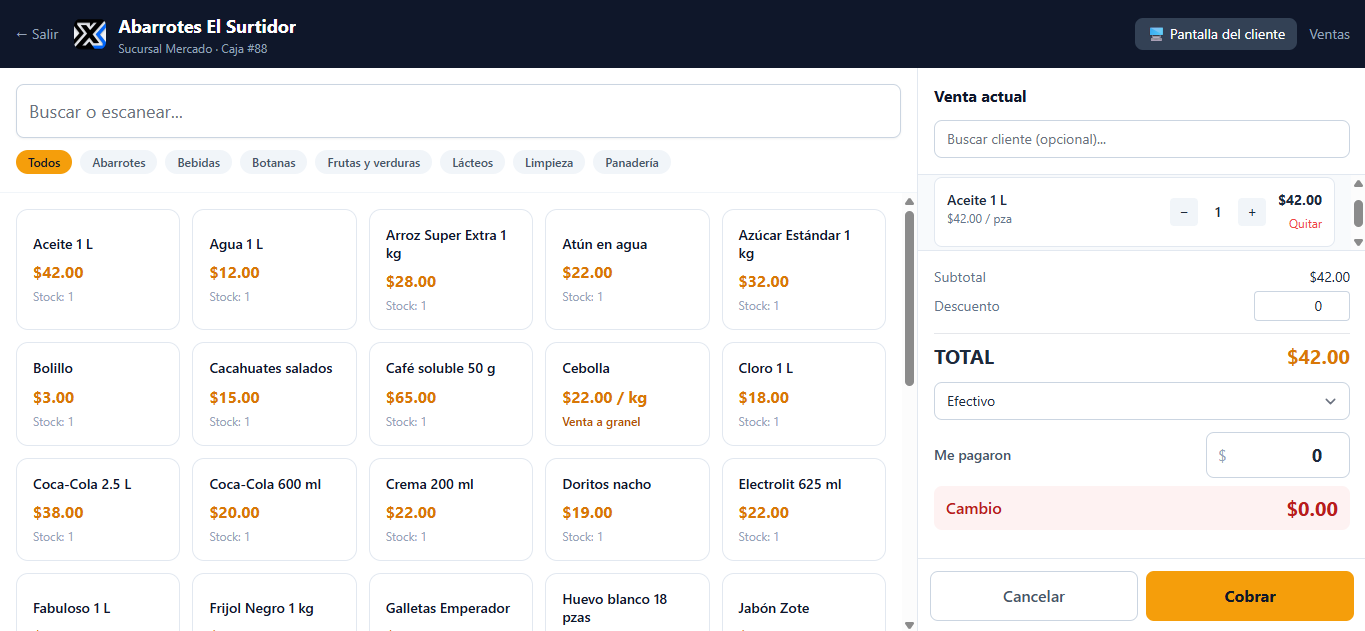1365x631 pixels.
Task: Add Frijol Negro 1 kg product
Action: (x=274, y=602)
